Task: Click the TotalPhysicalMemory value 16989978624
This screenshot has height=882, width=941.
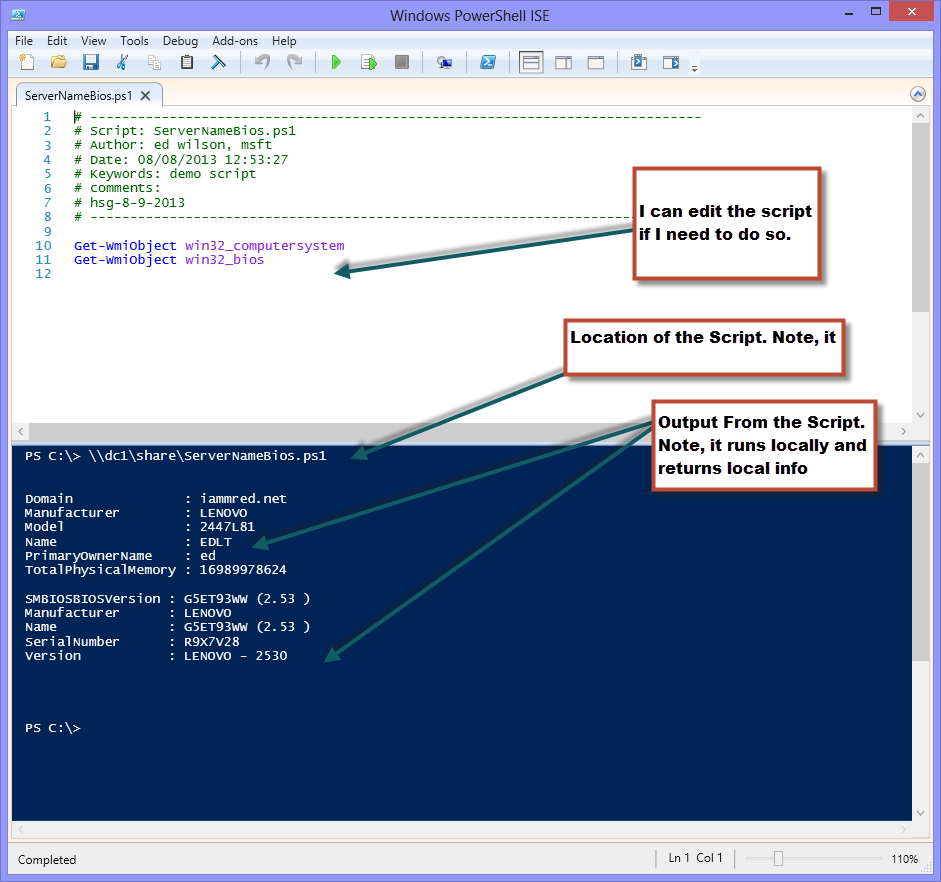Action: point(243,570)
